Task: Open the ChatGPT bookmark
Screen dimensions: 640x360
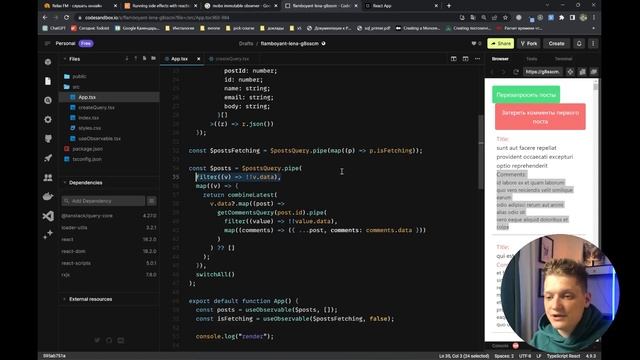Action: (x=53, y=28)
